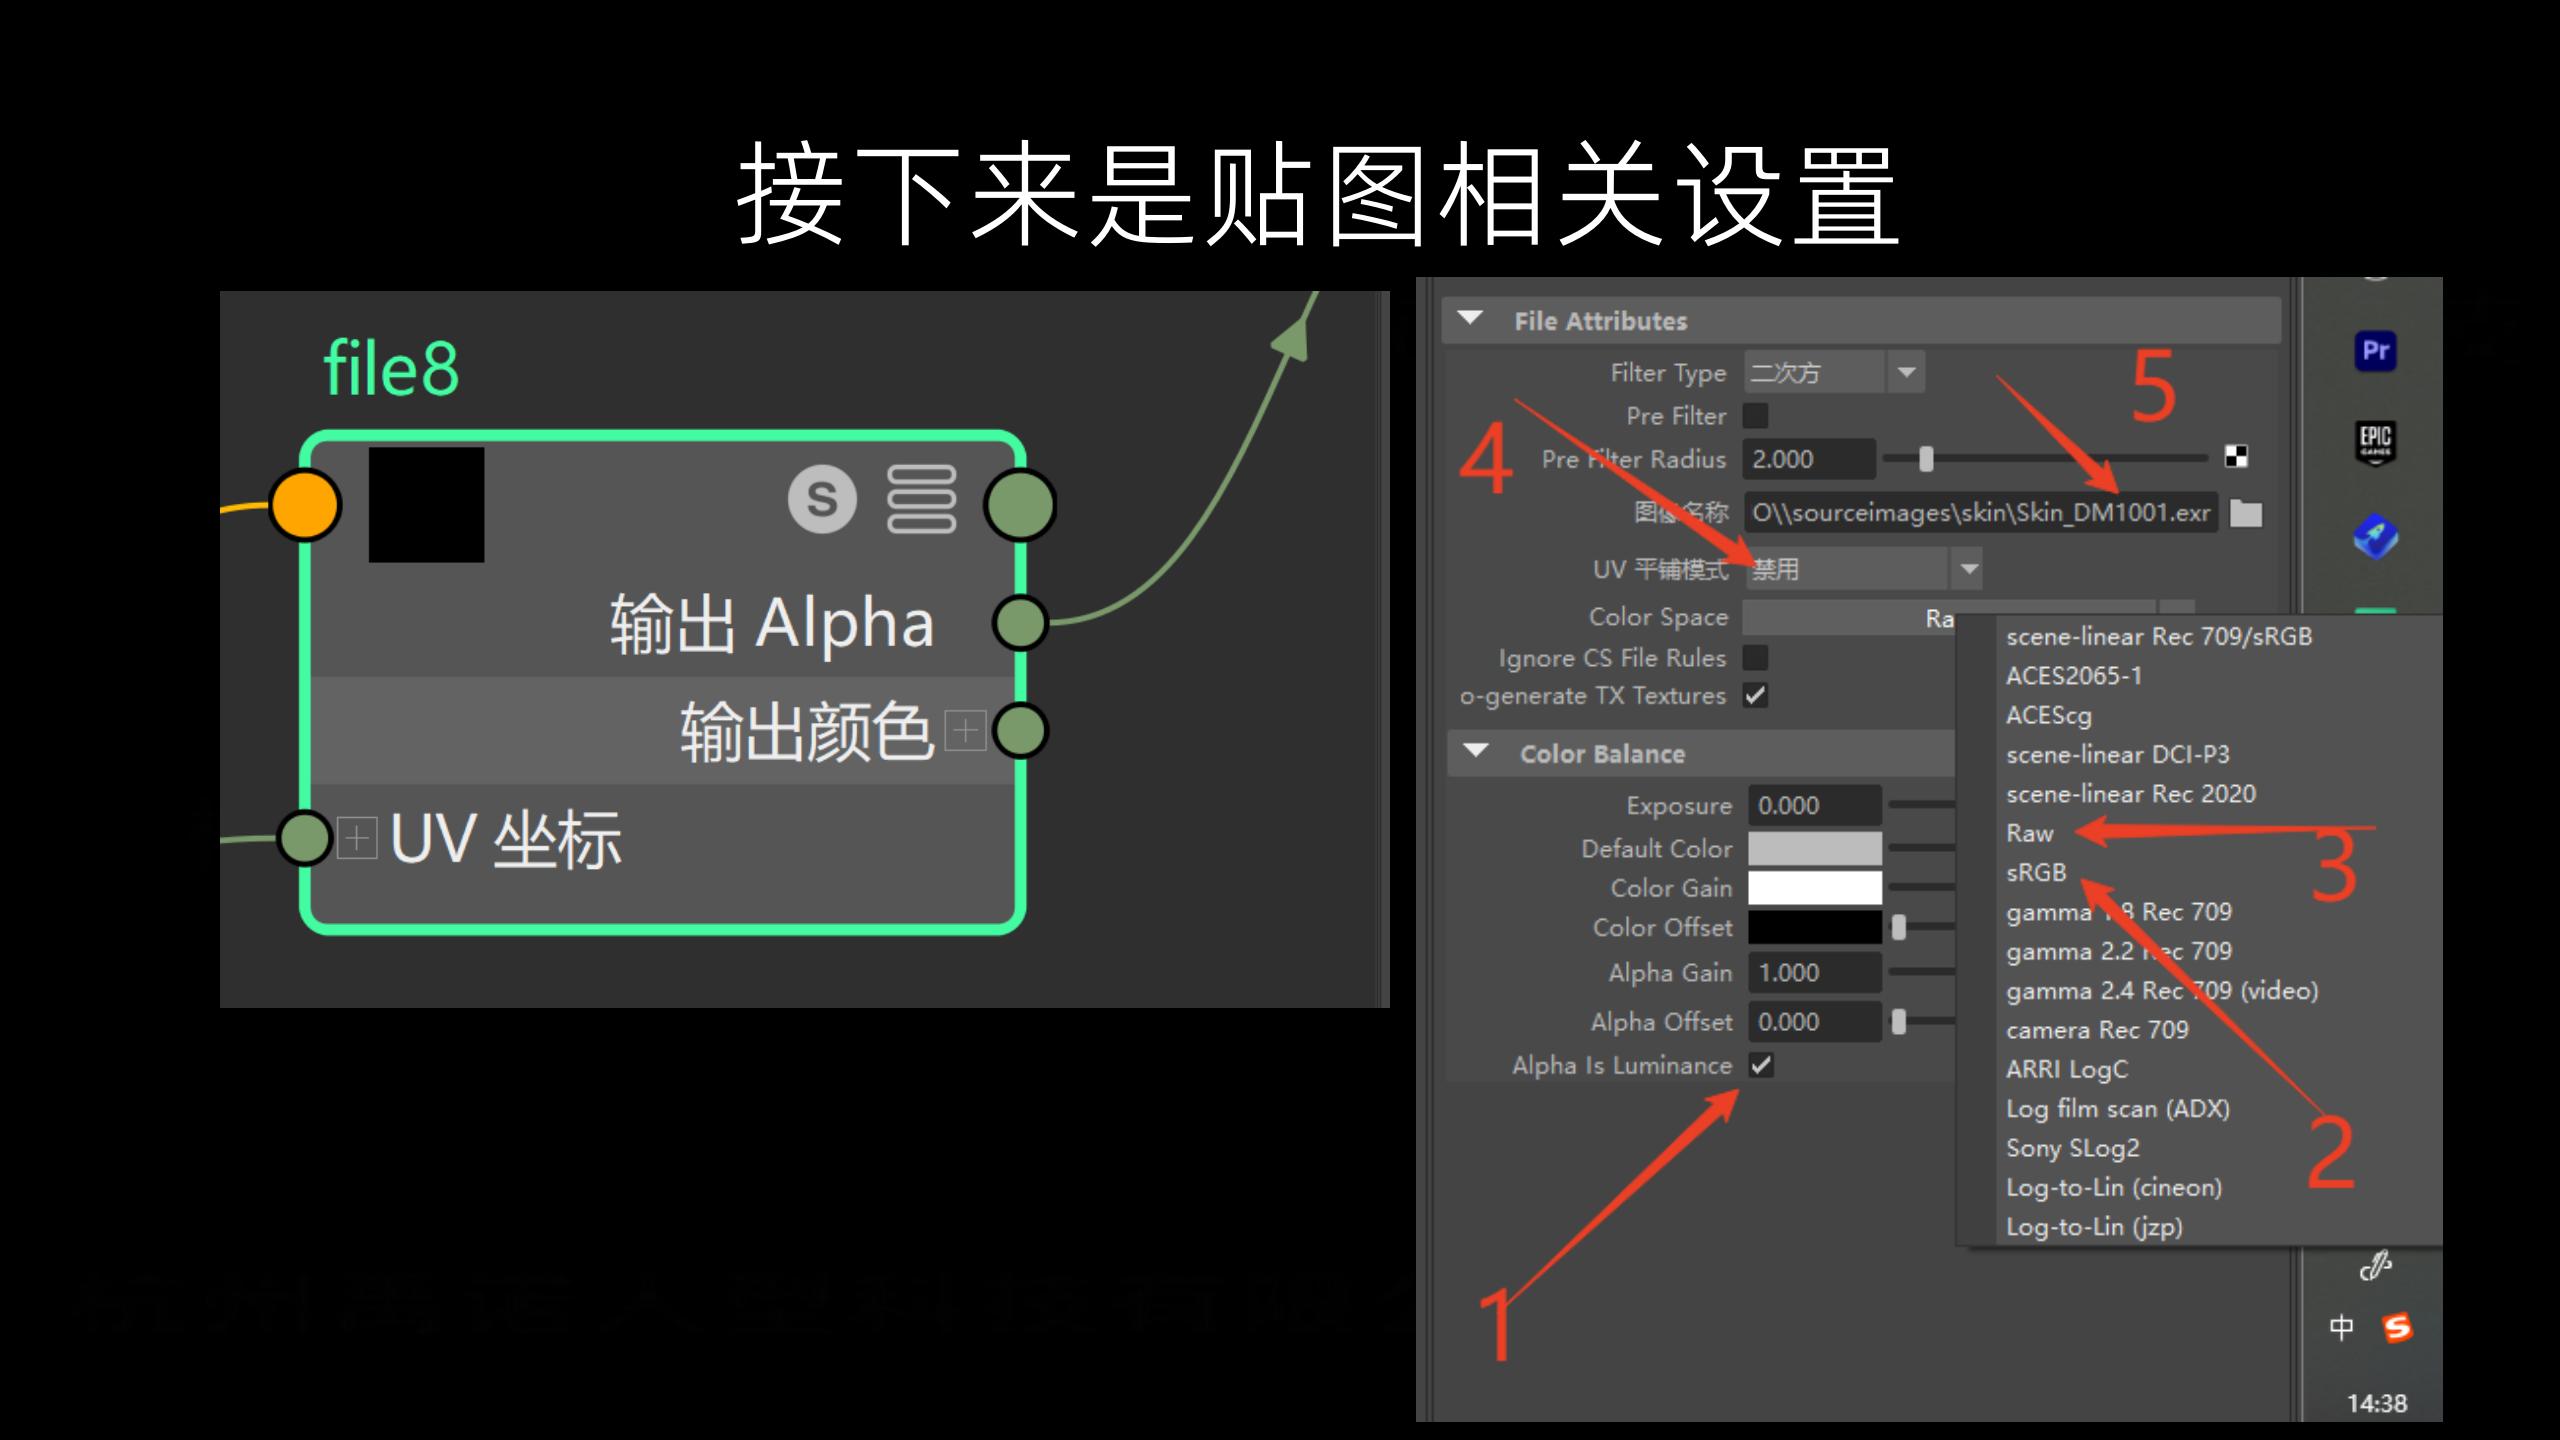Click the Alpha Offset value field

coord(1814,1022)
